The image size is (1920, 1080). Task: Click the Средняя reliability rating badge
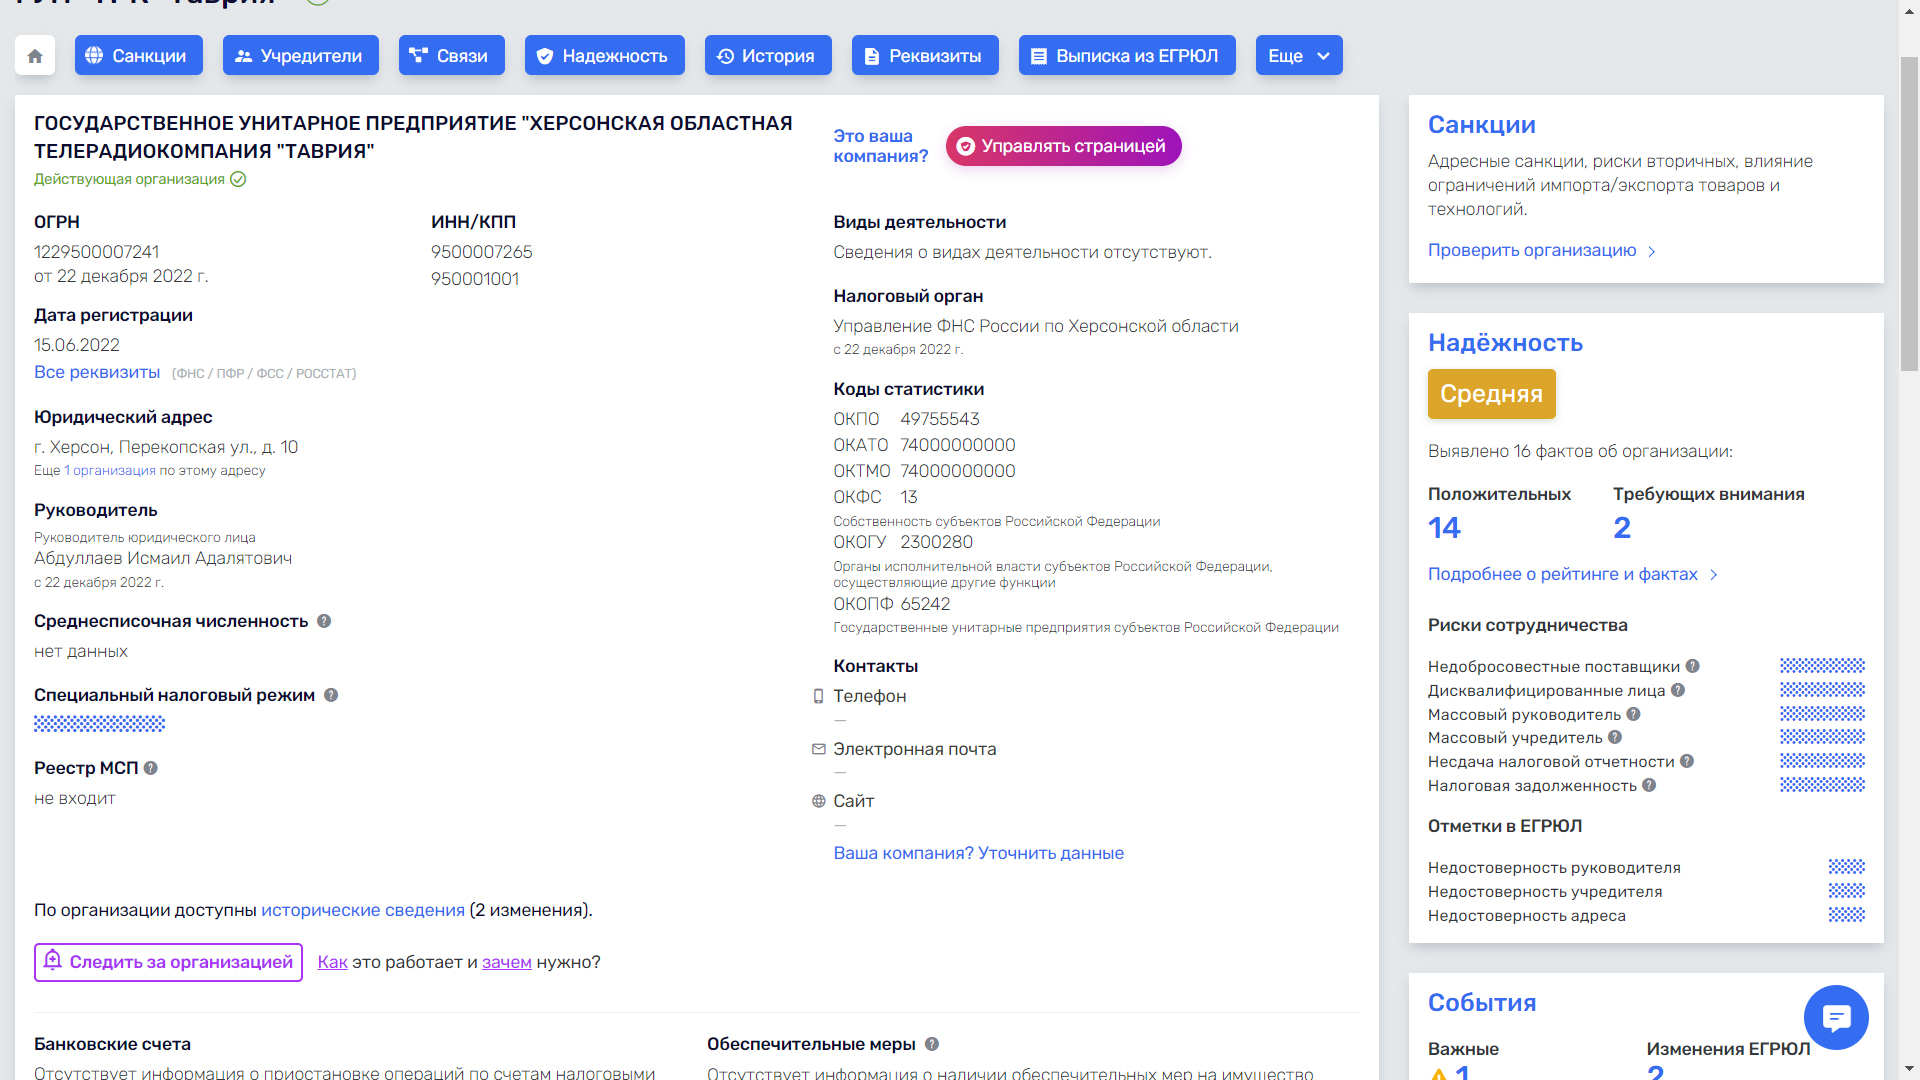[x=1491, y=394]
